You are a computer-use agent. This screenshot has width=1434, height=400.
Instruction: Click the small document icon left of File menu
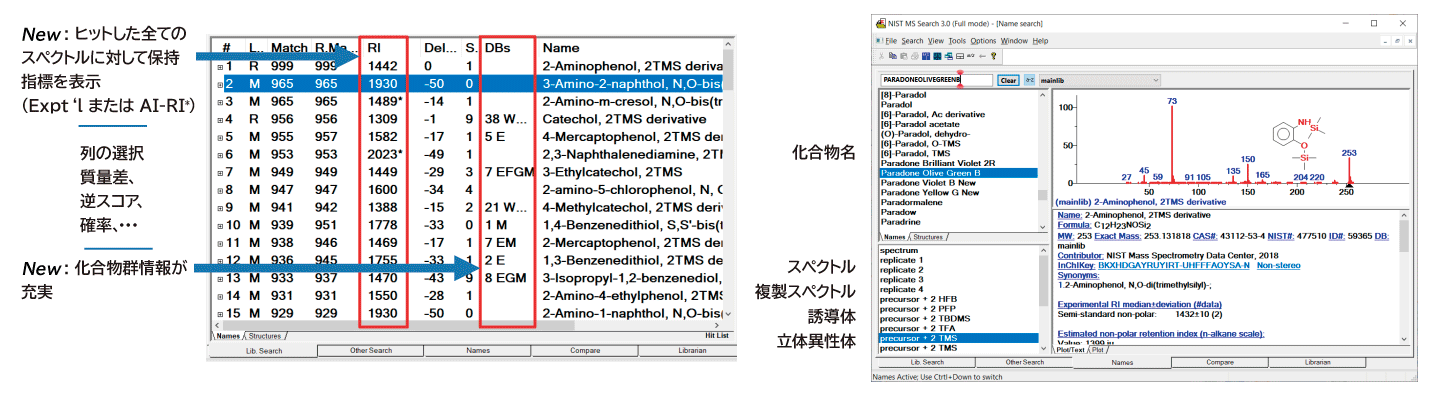(x=879, y=41)
